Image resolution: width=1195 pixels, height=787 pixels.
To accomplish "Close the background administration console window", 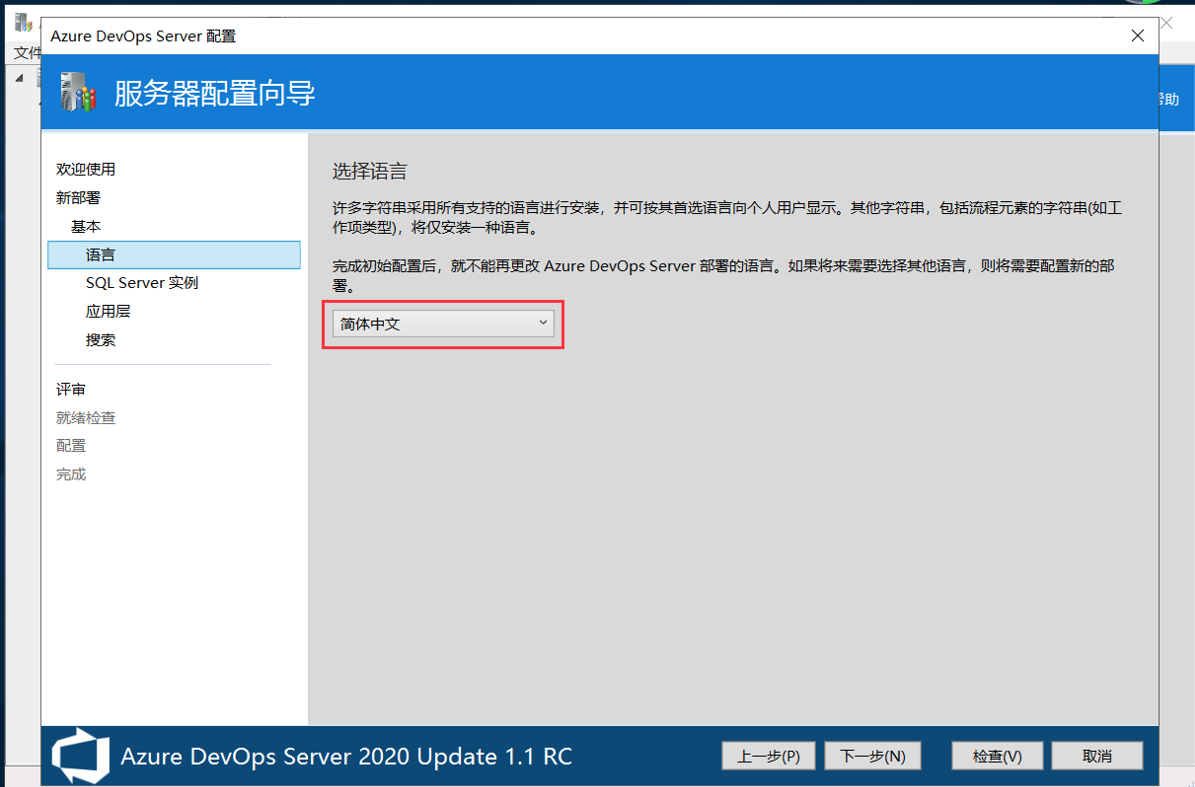I will click(1167, 24).
